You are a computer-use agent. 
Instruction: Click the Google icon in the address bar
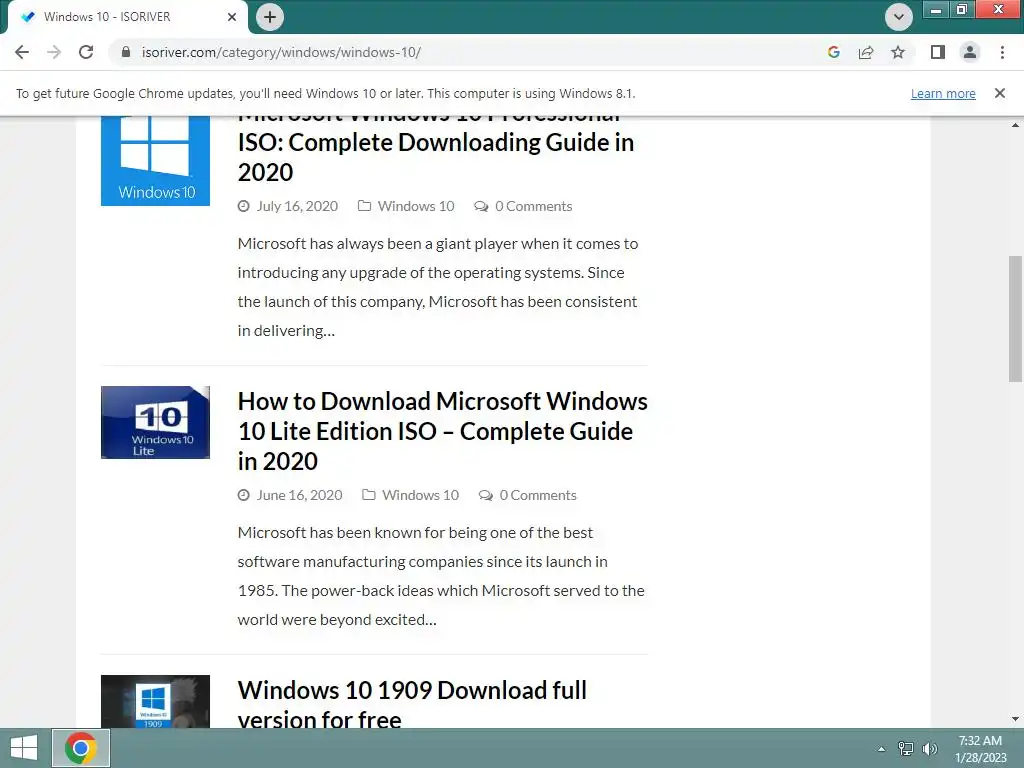tap(833, 52)
